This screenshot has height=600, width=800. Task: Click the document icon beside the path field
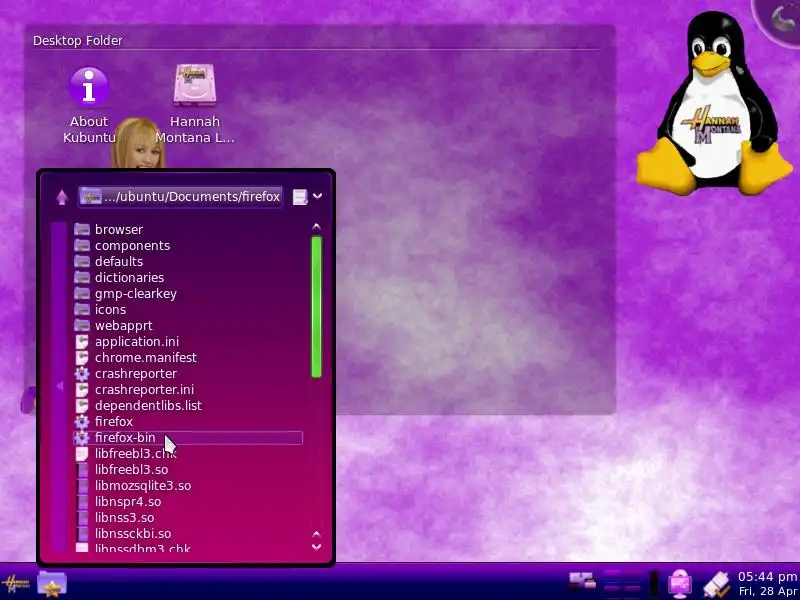[300, 196]
